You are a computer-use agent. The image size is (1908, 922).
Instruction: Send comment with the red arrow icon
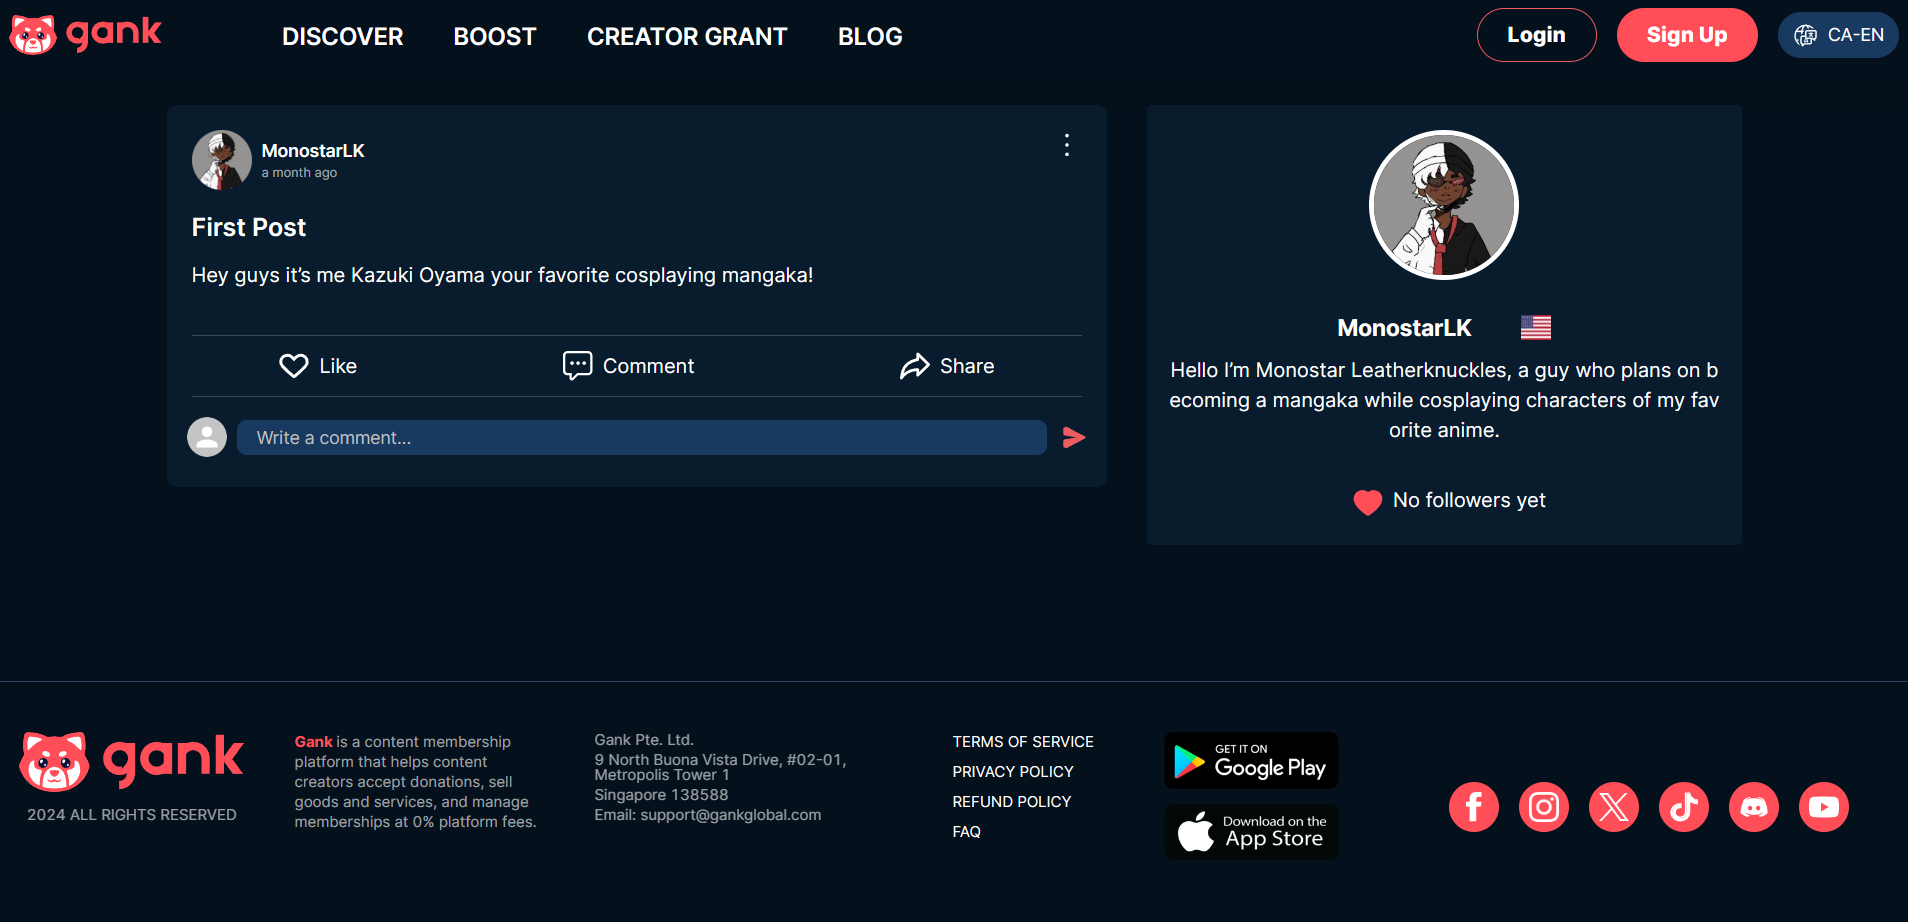click(1074, 437)
